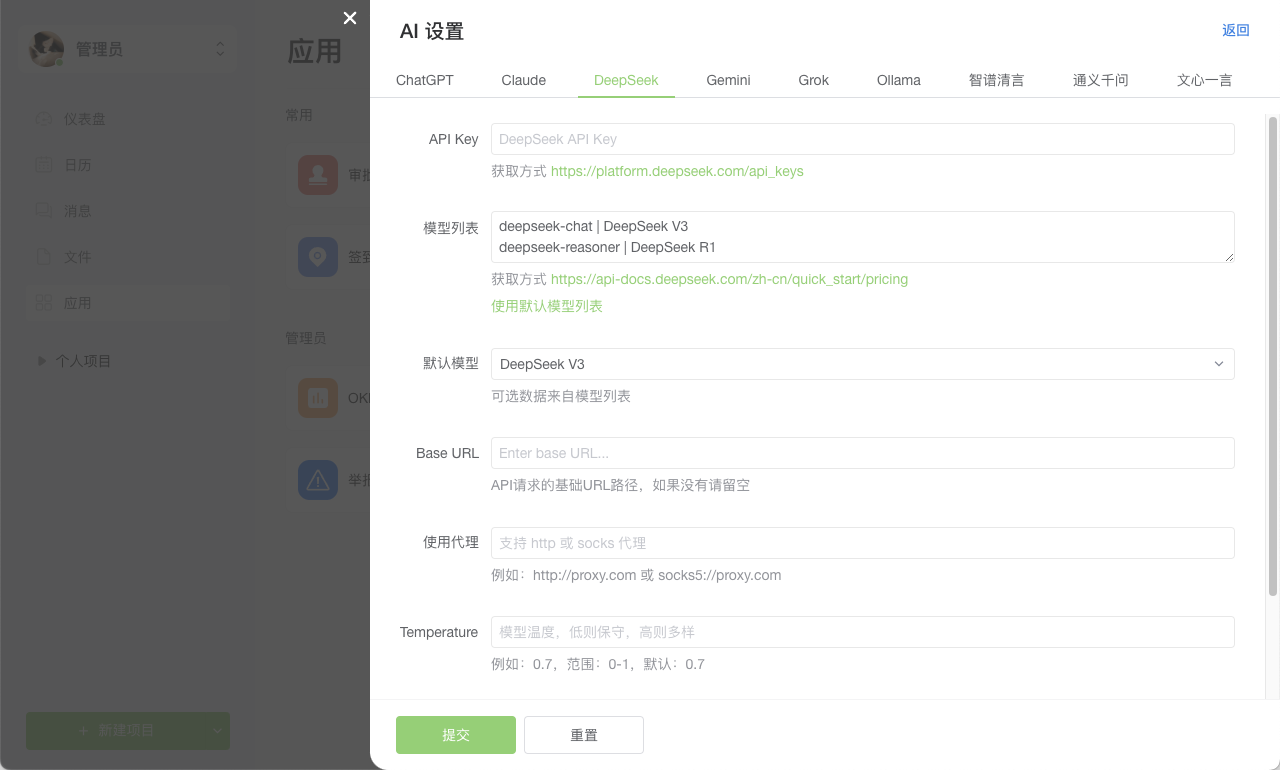
Task: Open the report warning triangle app icon
Action: [318, 480]
